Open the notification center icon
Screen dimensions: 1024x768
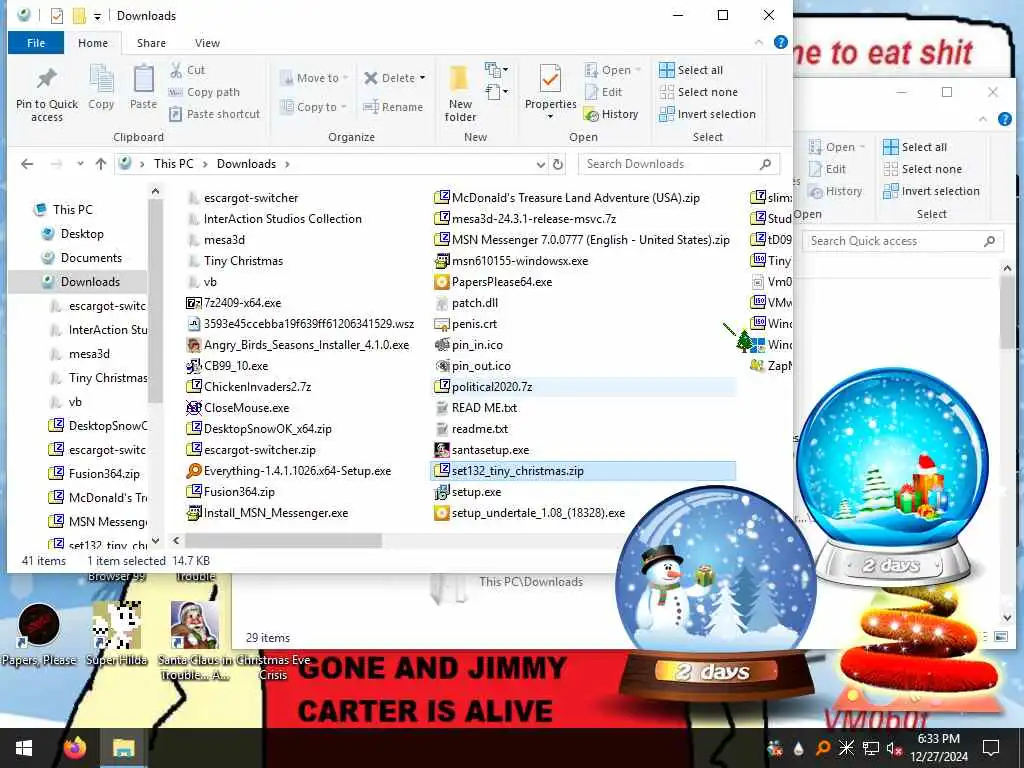coord(991,748)
